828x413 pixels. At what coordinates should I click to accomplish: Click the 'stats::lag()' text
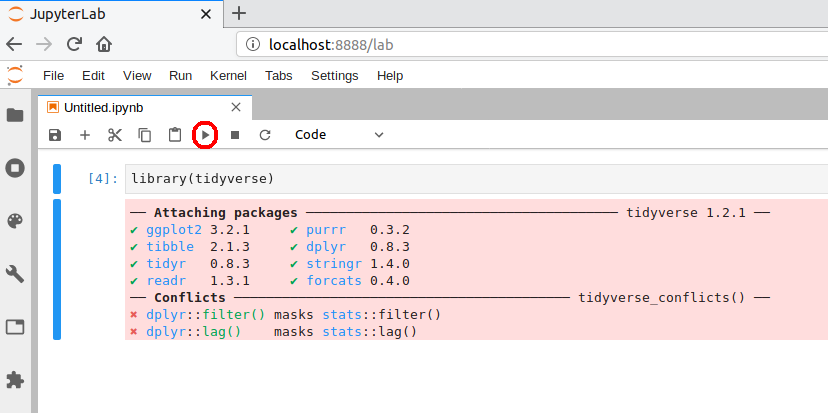(x=370, y=332)
